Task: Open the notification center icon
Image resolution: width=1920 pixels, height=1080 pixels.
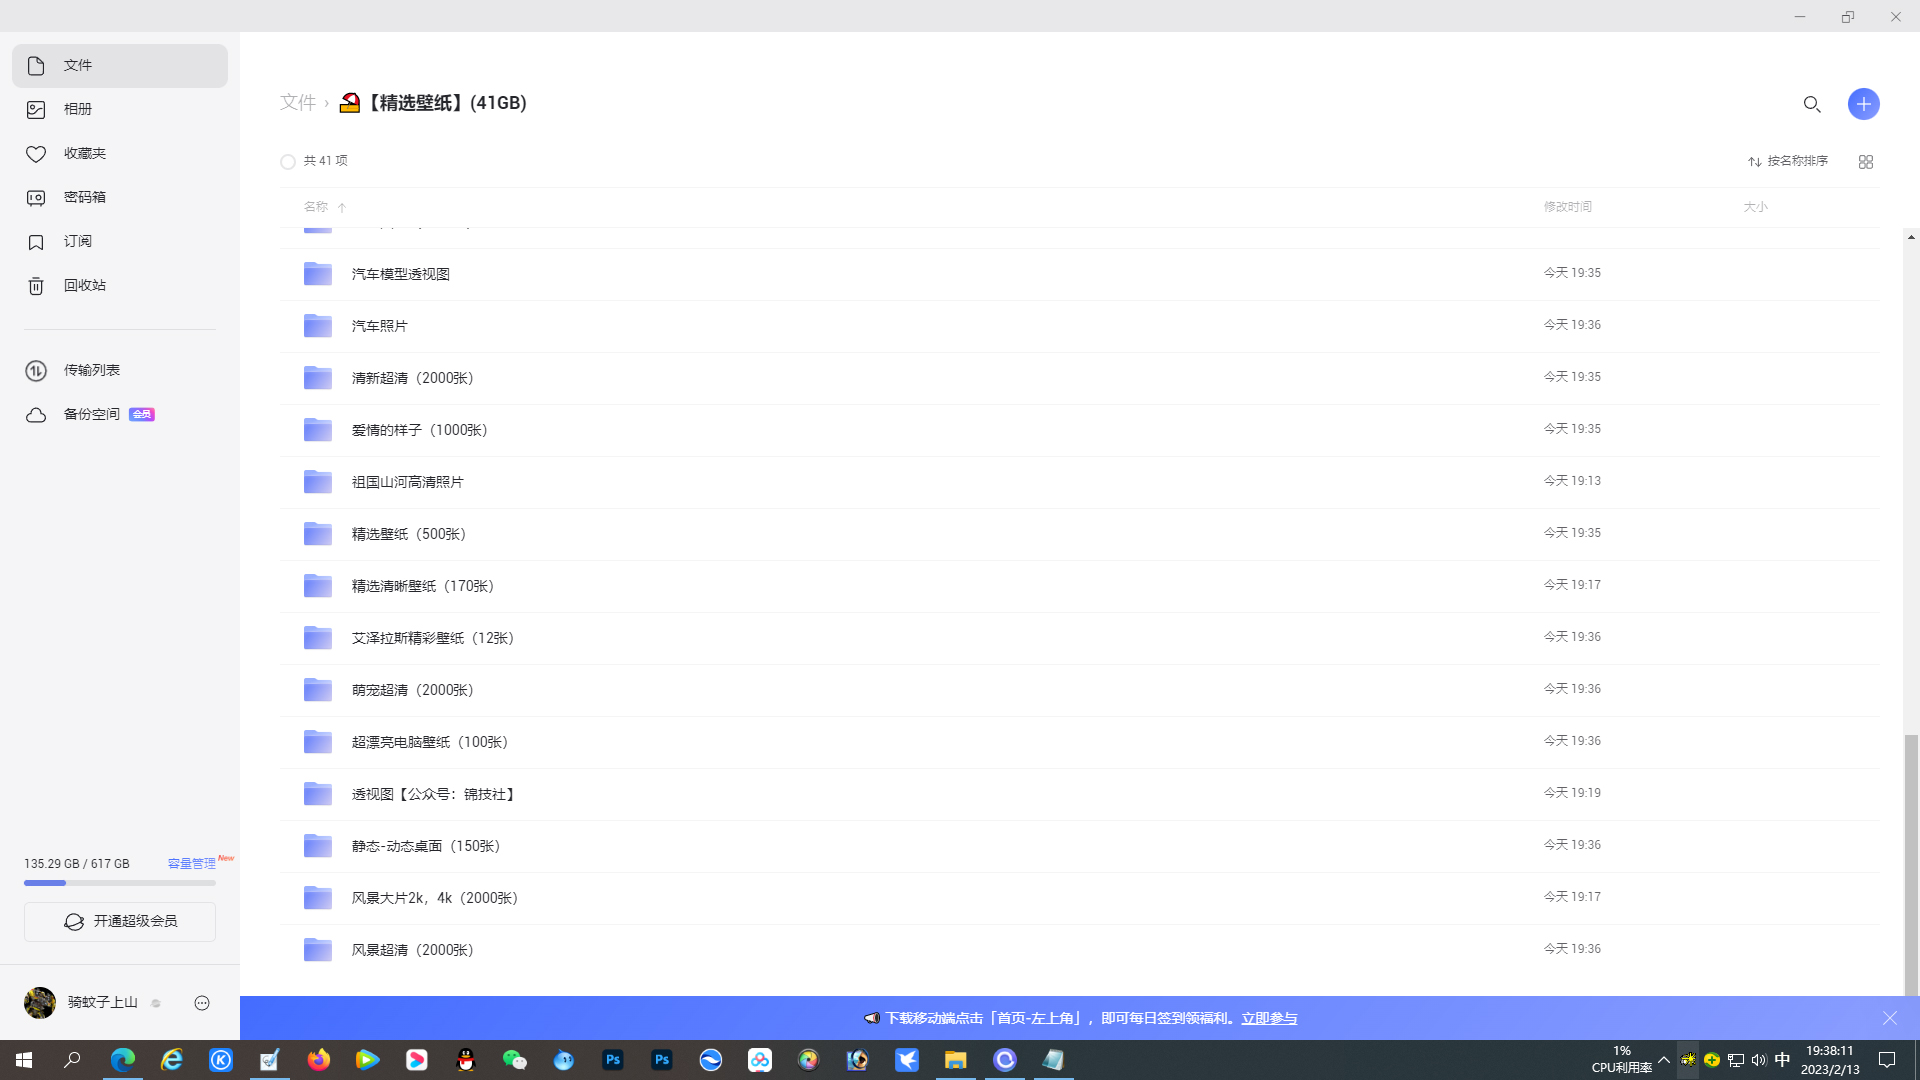Action: [1887, 1060]
